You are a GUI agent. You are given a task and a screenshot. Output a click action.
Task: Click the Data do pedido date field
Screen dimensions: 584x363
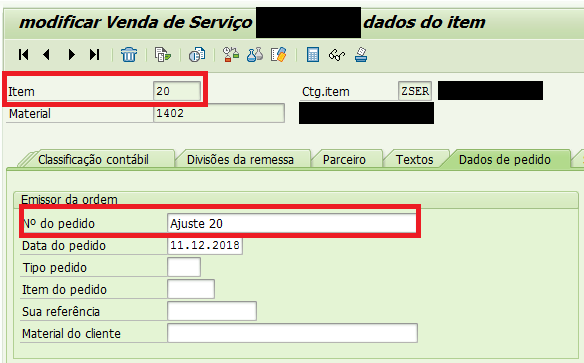pos(205,245)
